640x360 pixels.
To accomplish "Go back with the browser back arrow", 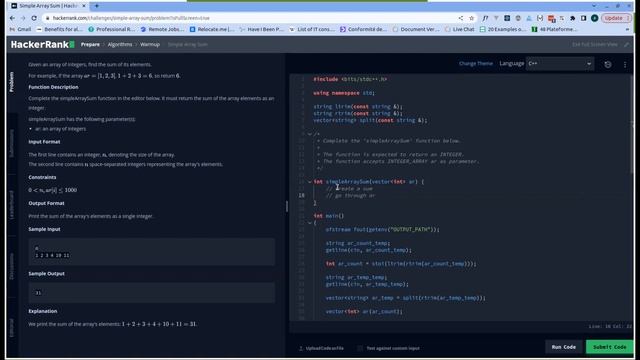I will (x=12, y=18).
